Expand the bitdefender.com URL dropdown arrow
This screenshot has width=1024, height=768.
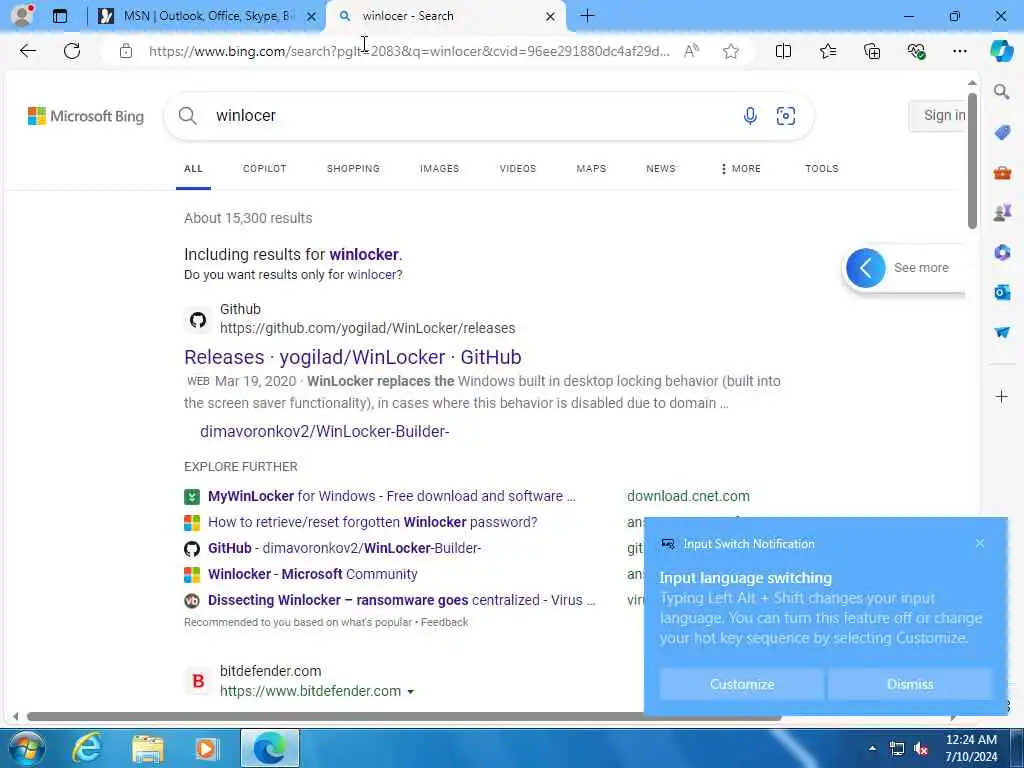click(x=410, y=692)
